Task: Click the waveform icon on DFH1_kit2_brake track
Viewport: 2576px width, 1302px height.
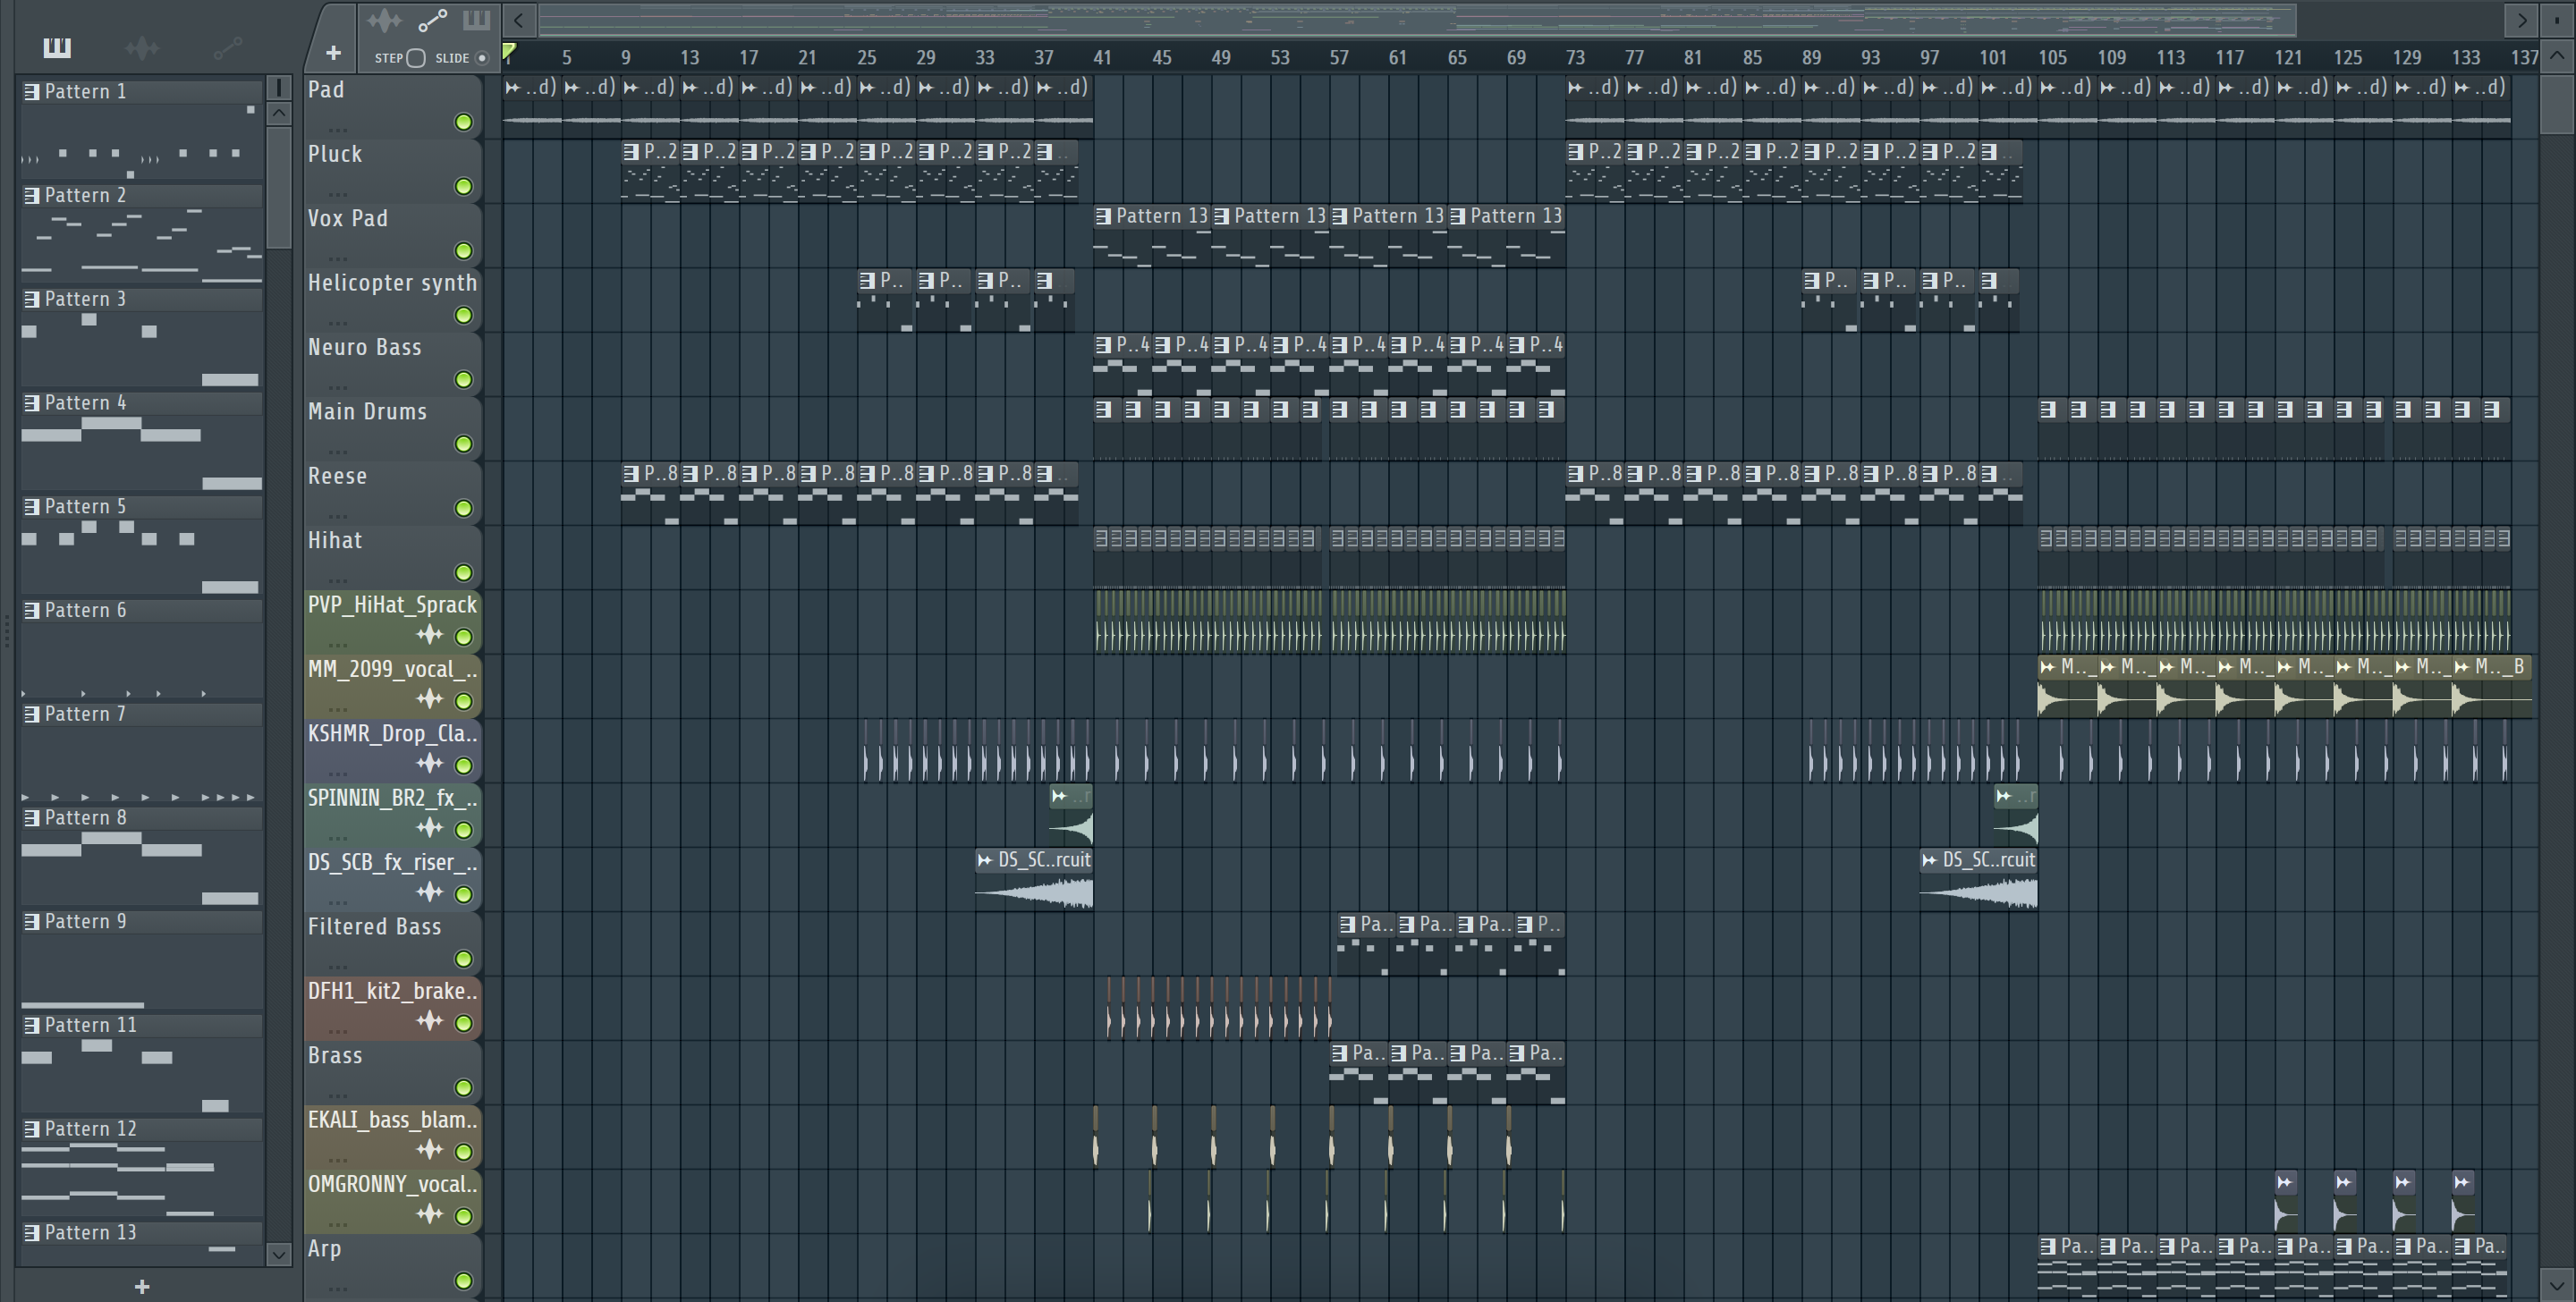Action: tap(430, 1021)
